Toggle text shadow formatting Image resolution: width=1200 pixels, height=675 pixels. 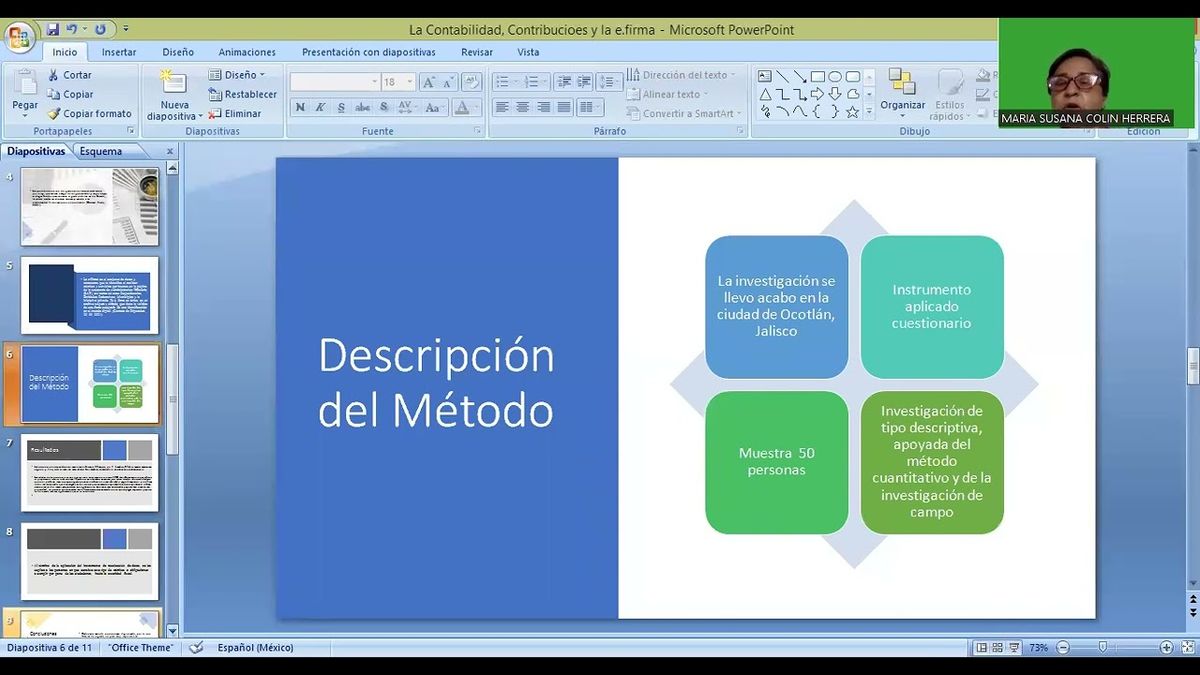(x=384, y=107)
